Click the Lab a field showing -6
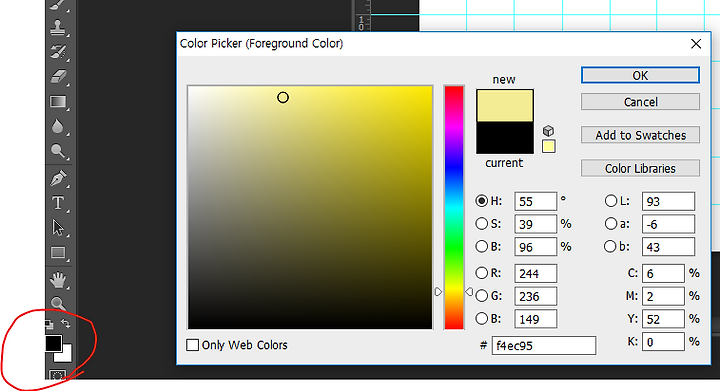 tap(668, 224)
